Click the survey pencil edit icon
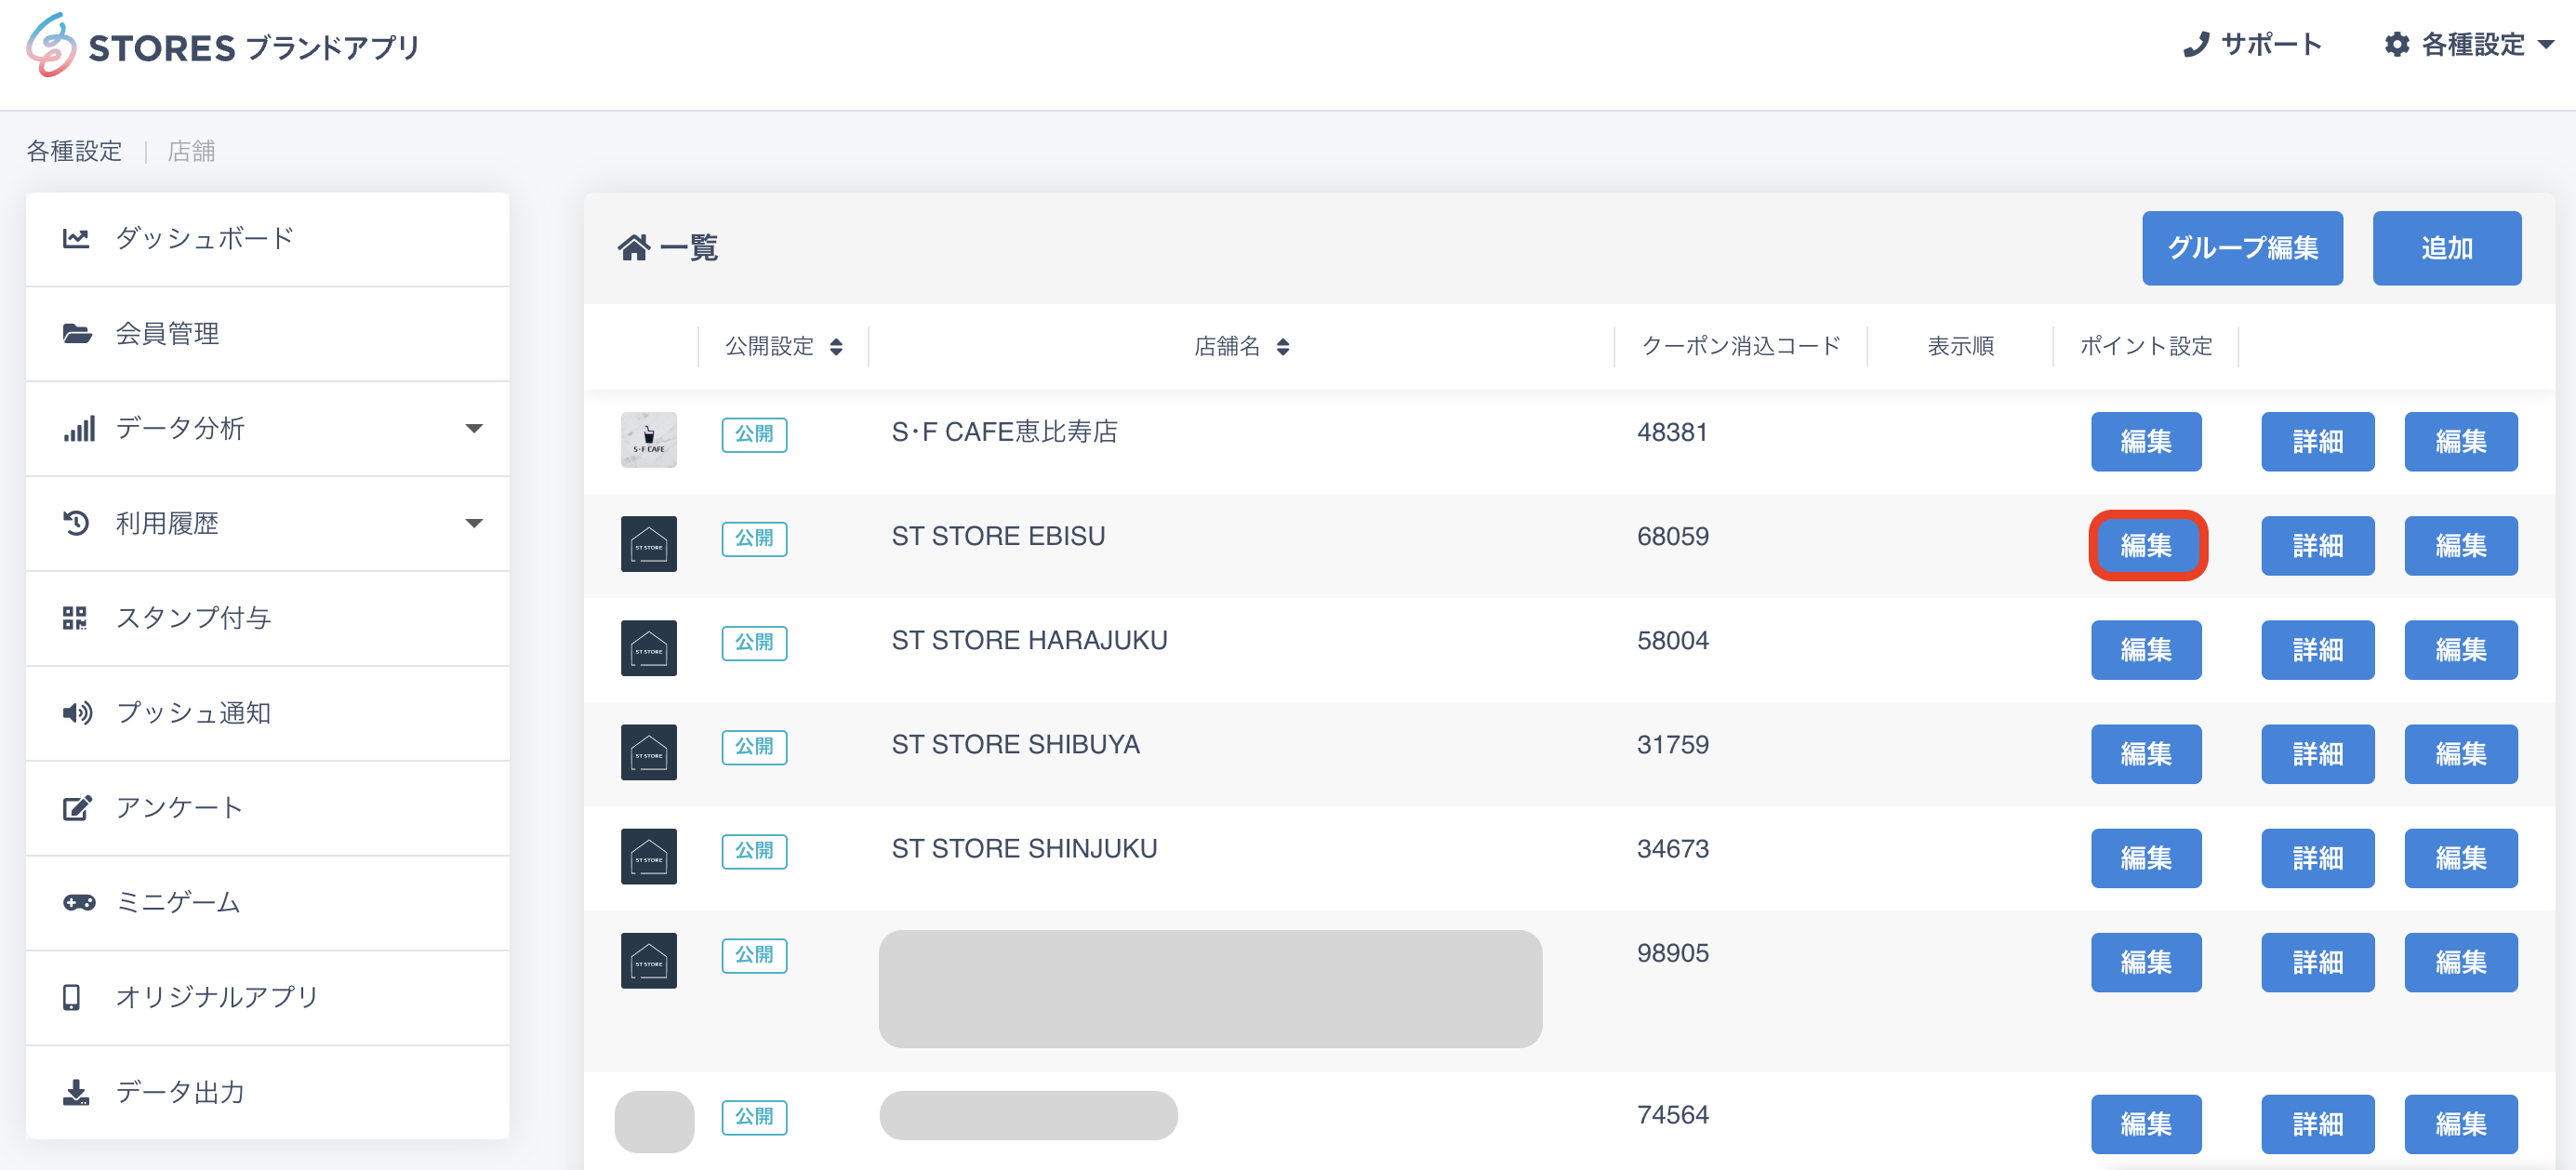Screen dimensions: 2576x1170 pos(77,808)
